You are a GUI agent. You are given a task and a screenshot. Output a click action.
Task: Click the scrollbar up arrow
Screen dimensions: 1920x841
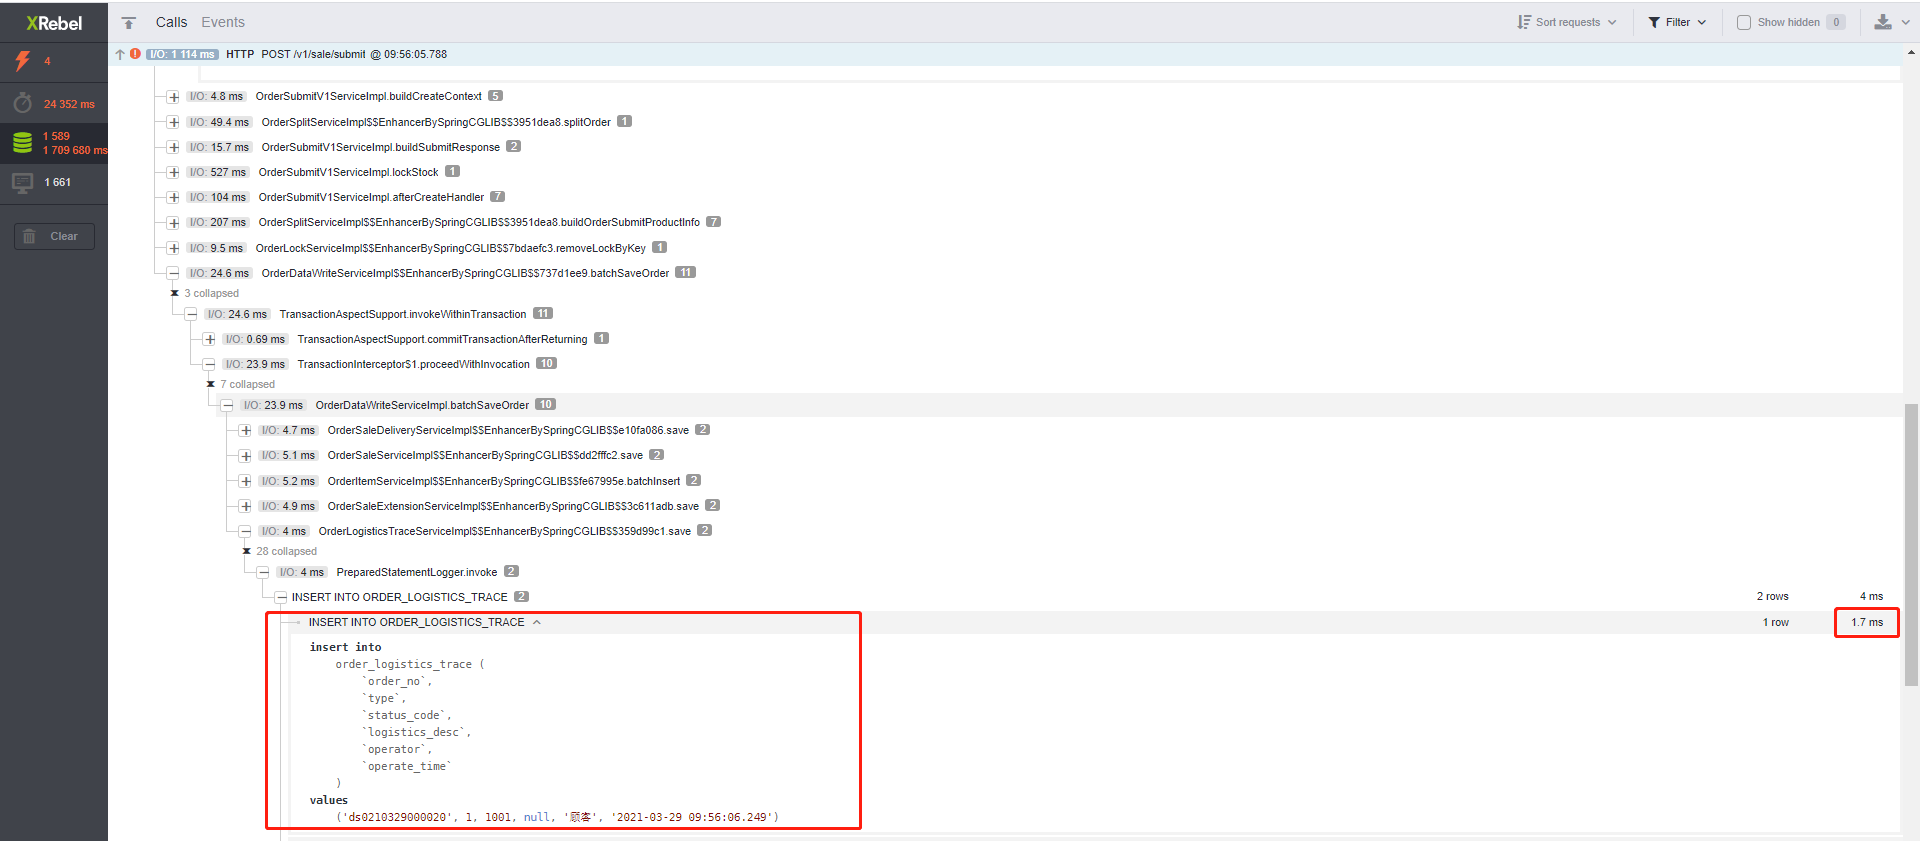1911,51
